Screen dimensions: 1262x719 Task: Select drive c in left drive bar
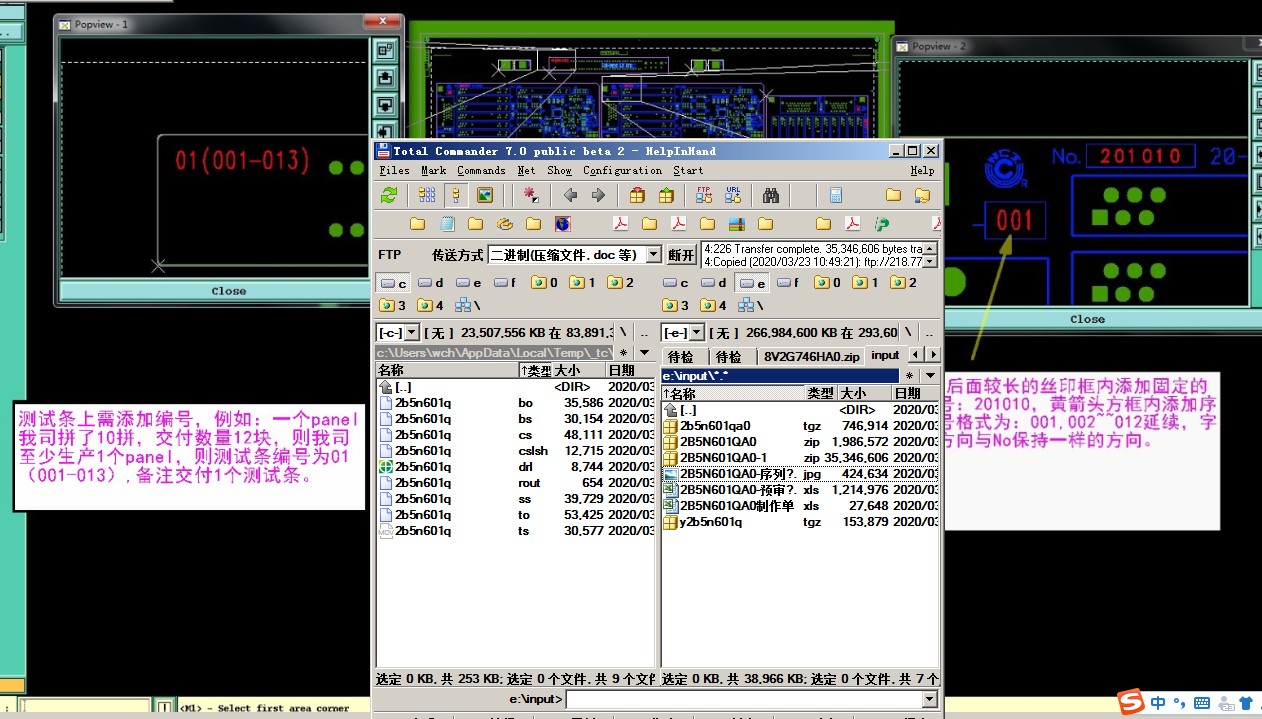point(391,283)
